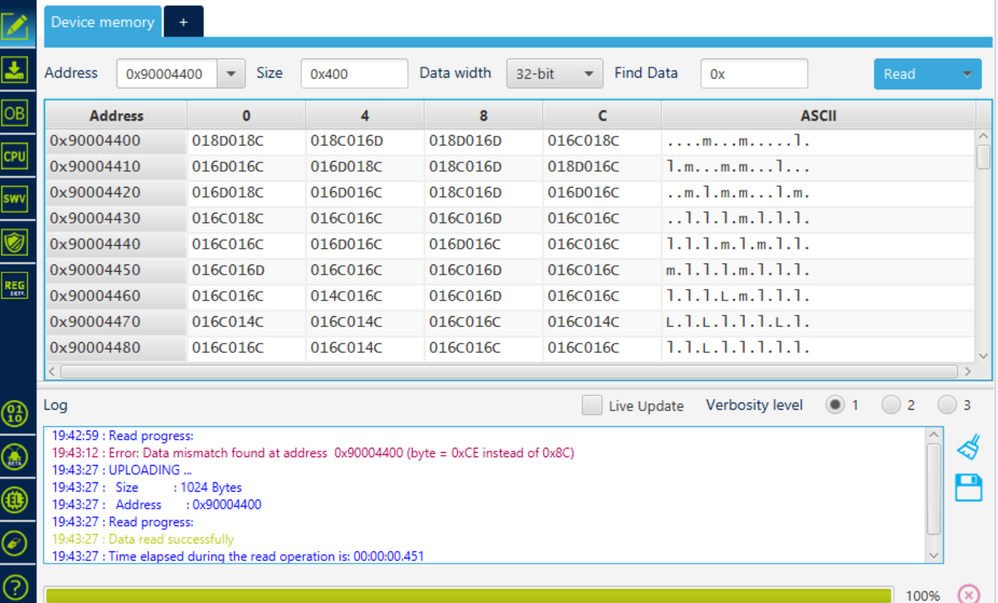The image size is (998, 603).
Task: Click the Time elapsed log line
Action: click(238, 556)
